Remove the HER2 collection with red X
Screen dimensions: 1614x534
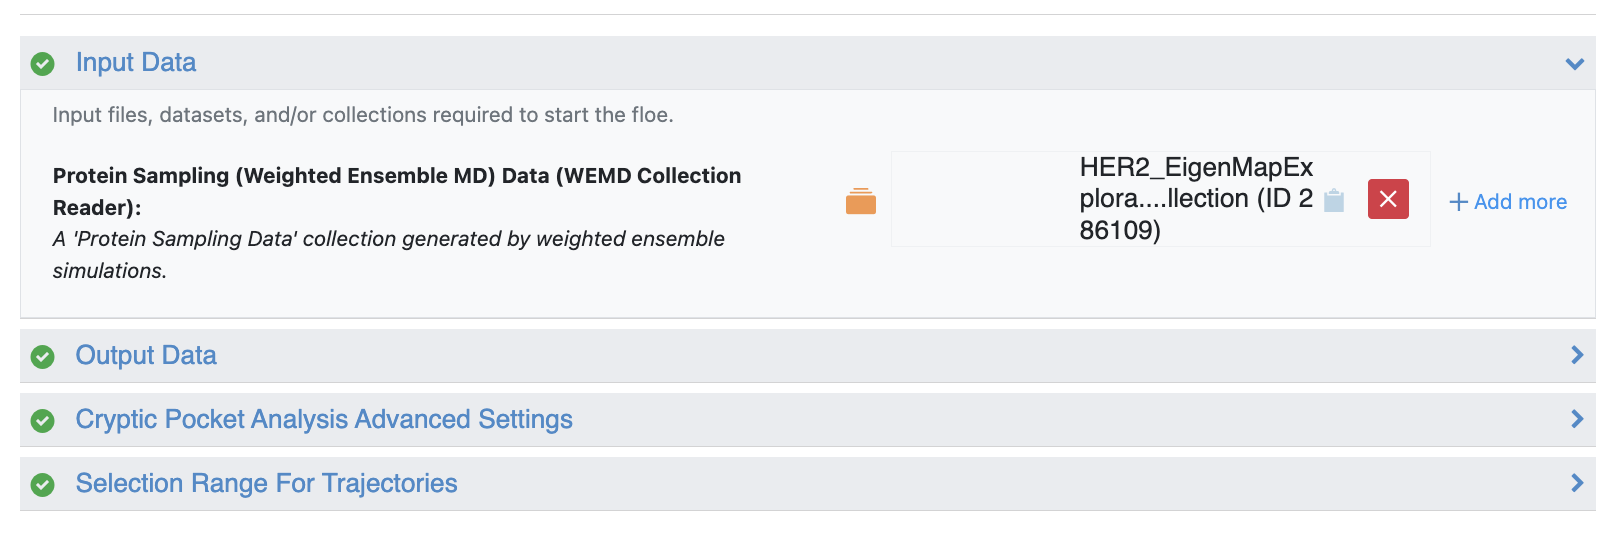pyautogui.click(x=1388, y=199)
